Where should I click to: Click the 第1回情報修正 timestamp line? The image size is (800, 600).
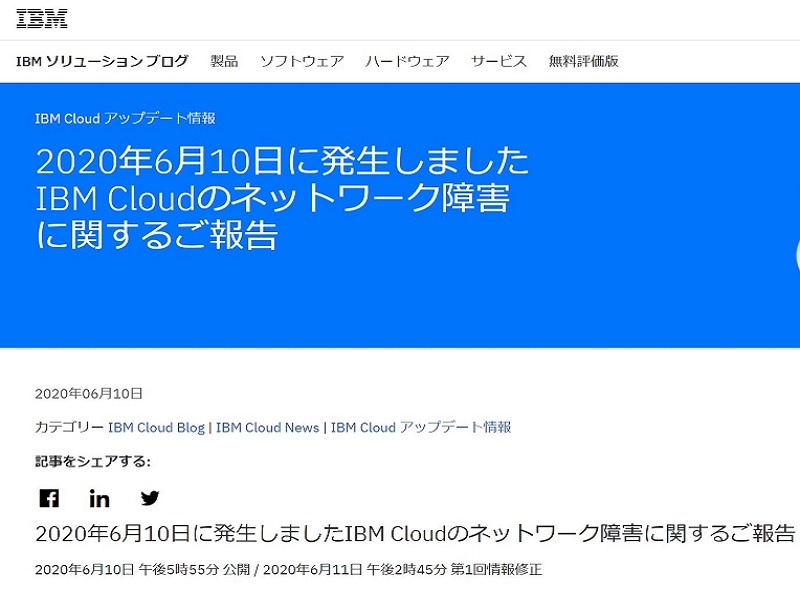288,569
